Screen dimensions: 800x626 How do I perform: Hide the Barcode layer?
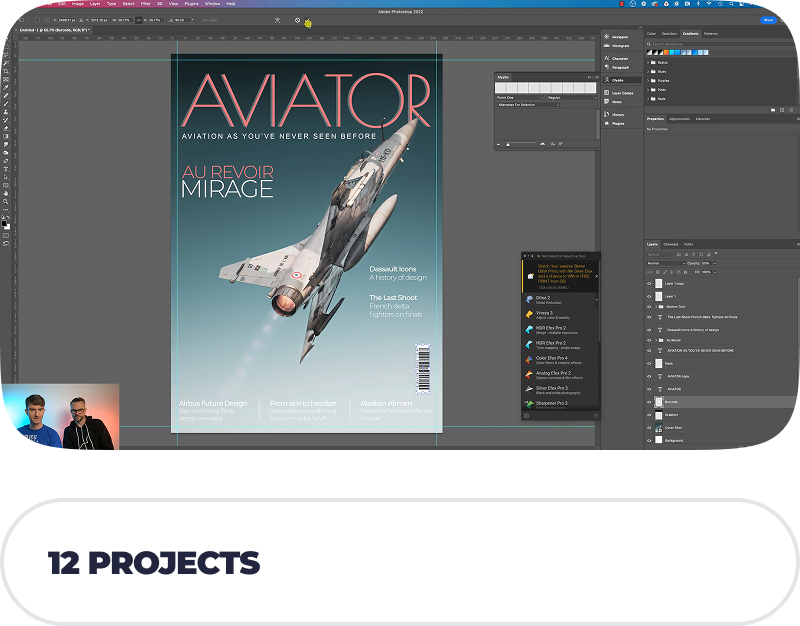click(649, 402)
